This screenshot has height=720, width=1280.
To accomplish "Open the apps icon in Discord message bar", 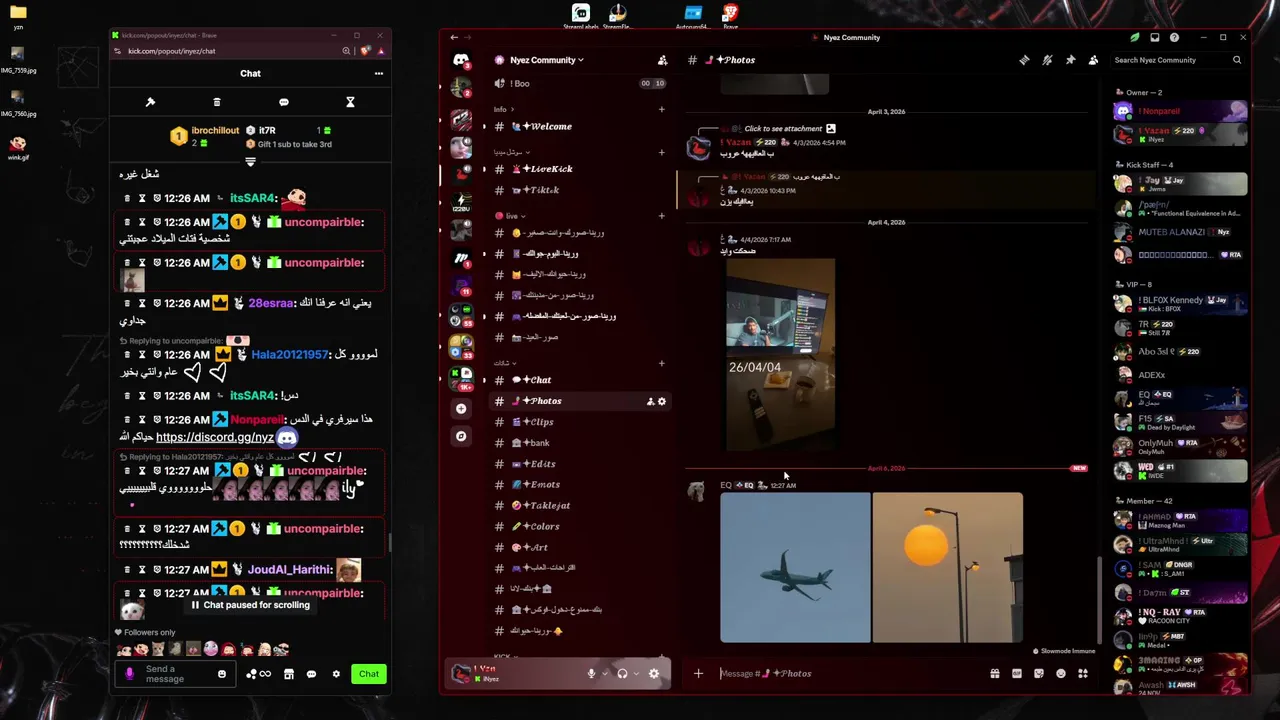I will 1083,673.
